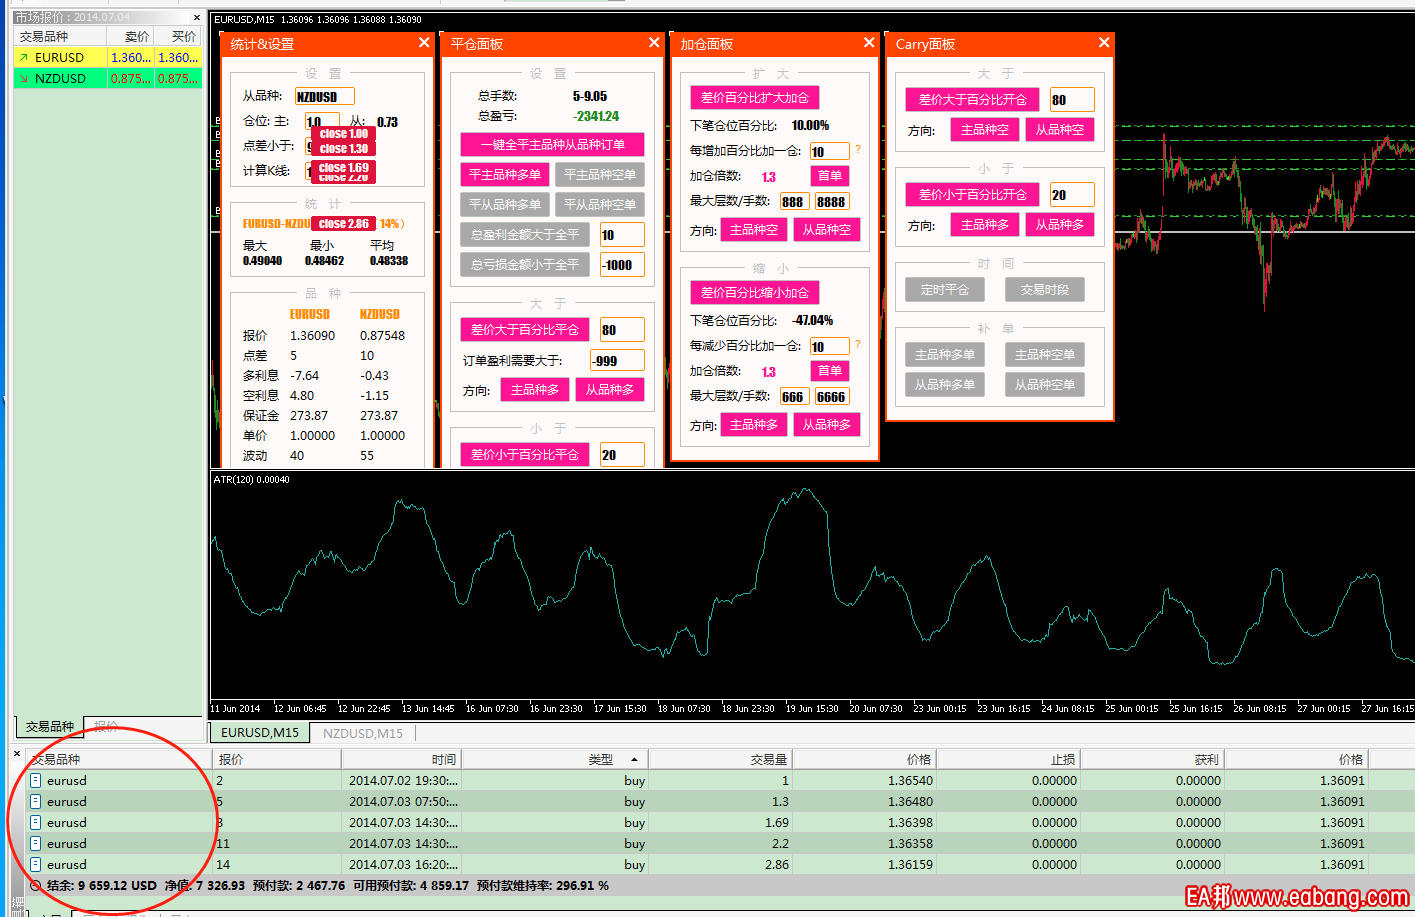Click the 20 input field in Carry面板
Screen dimensions: 1415x917
click(x=1072, y=195)
